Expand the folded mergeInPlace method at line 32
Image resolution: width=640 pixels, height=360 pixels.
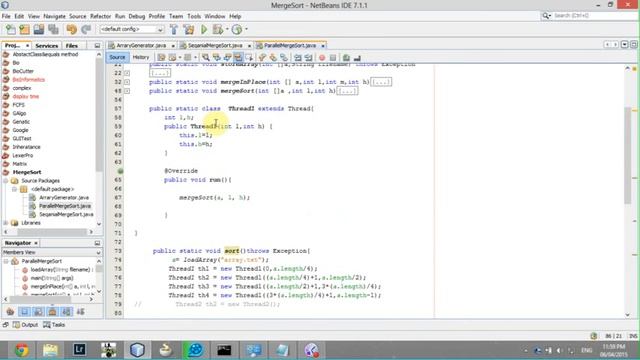127,82
